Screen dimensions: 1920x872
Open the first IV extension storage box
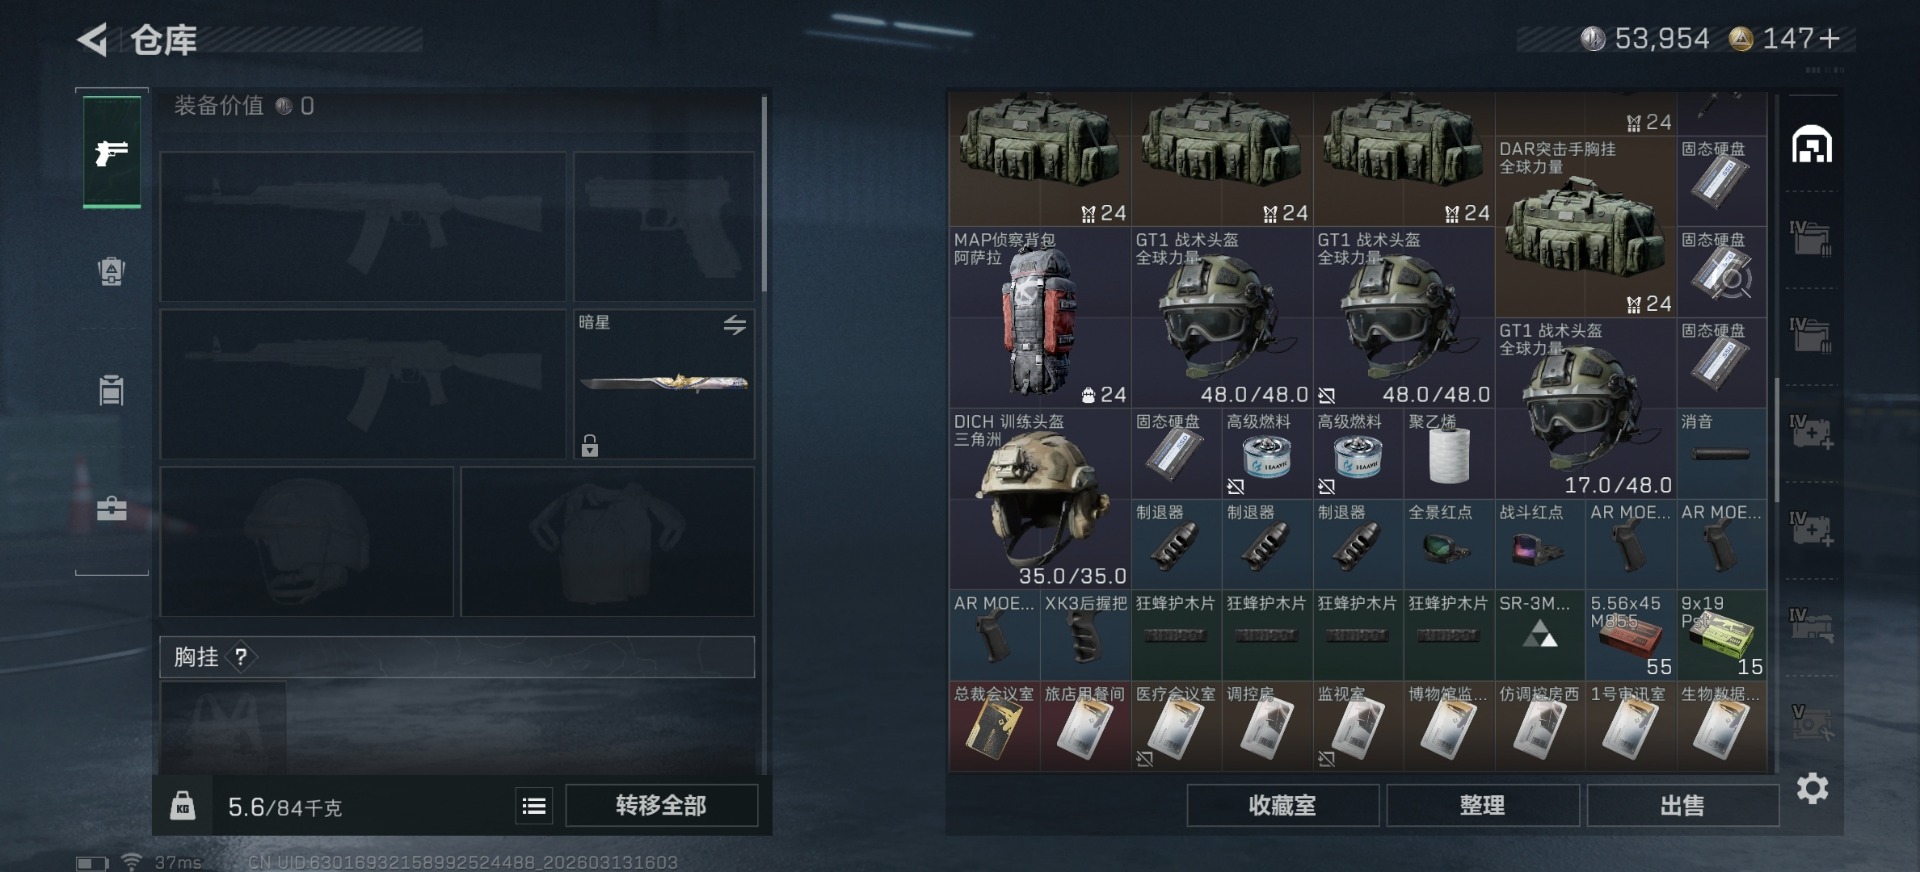1811,241
